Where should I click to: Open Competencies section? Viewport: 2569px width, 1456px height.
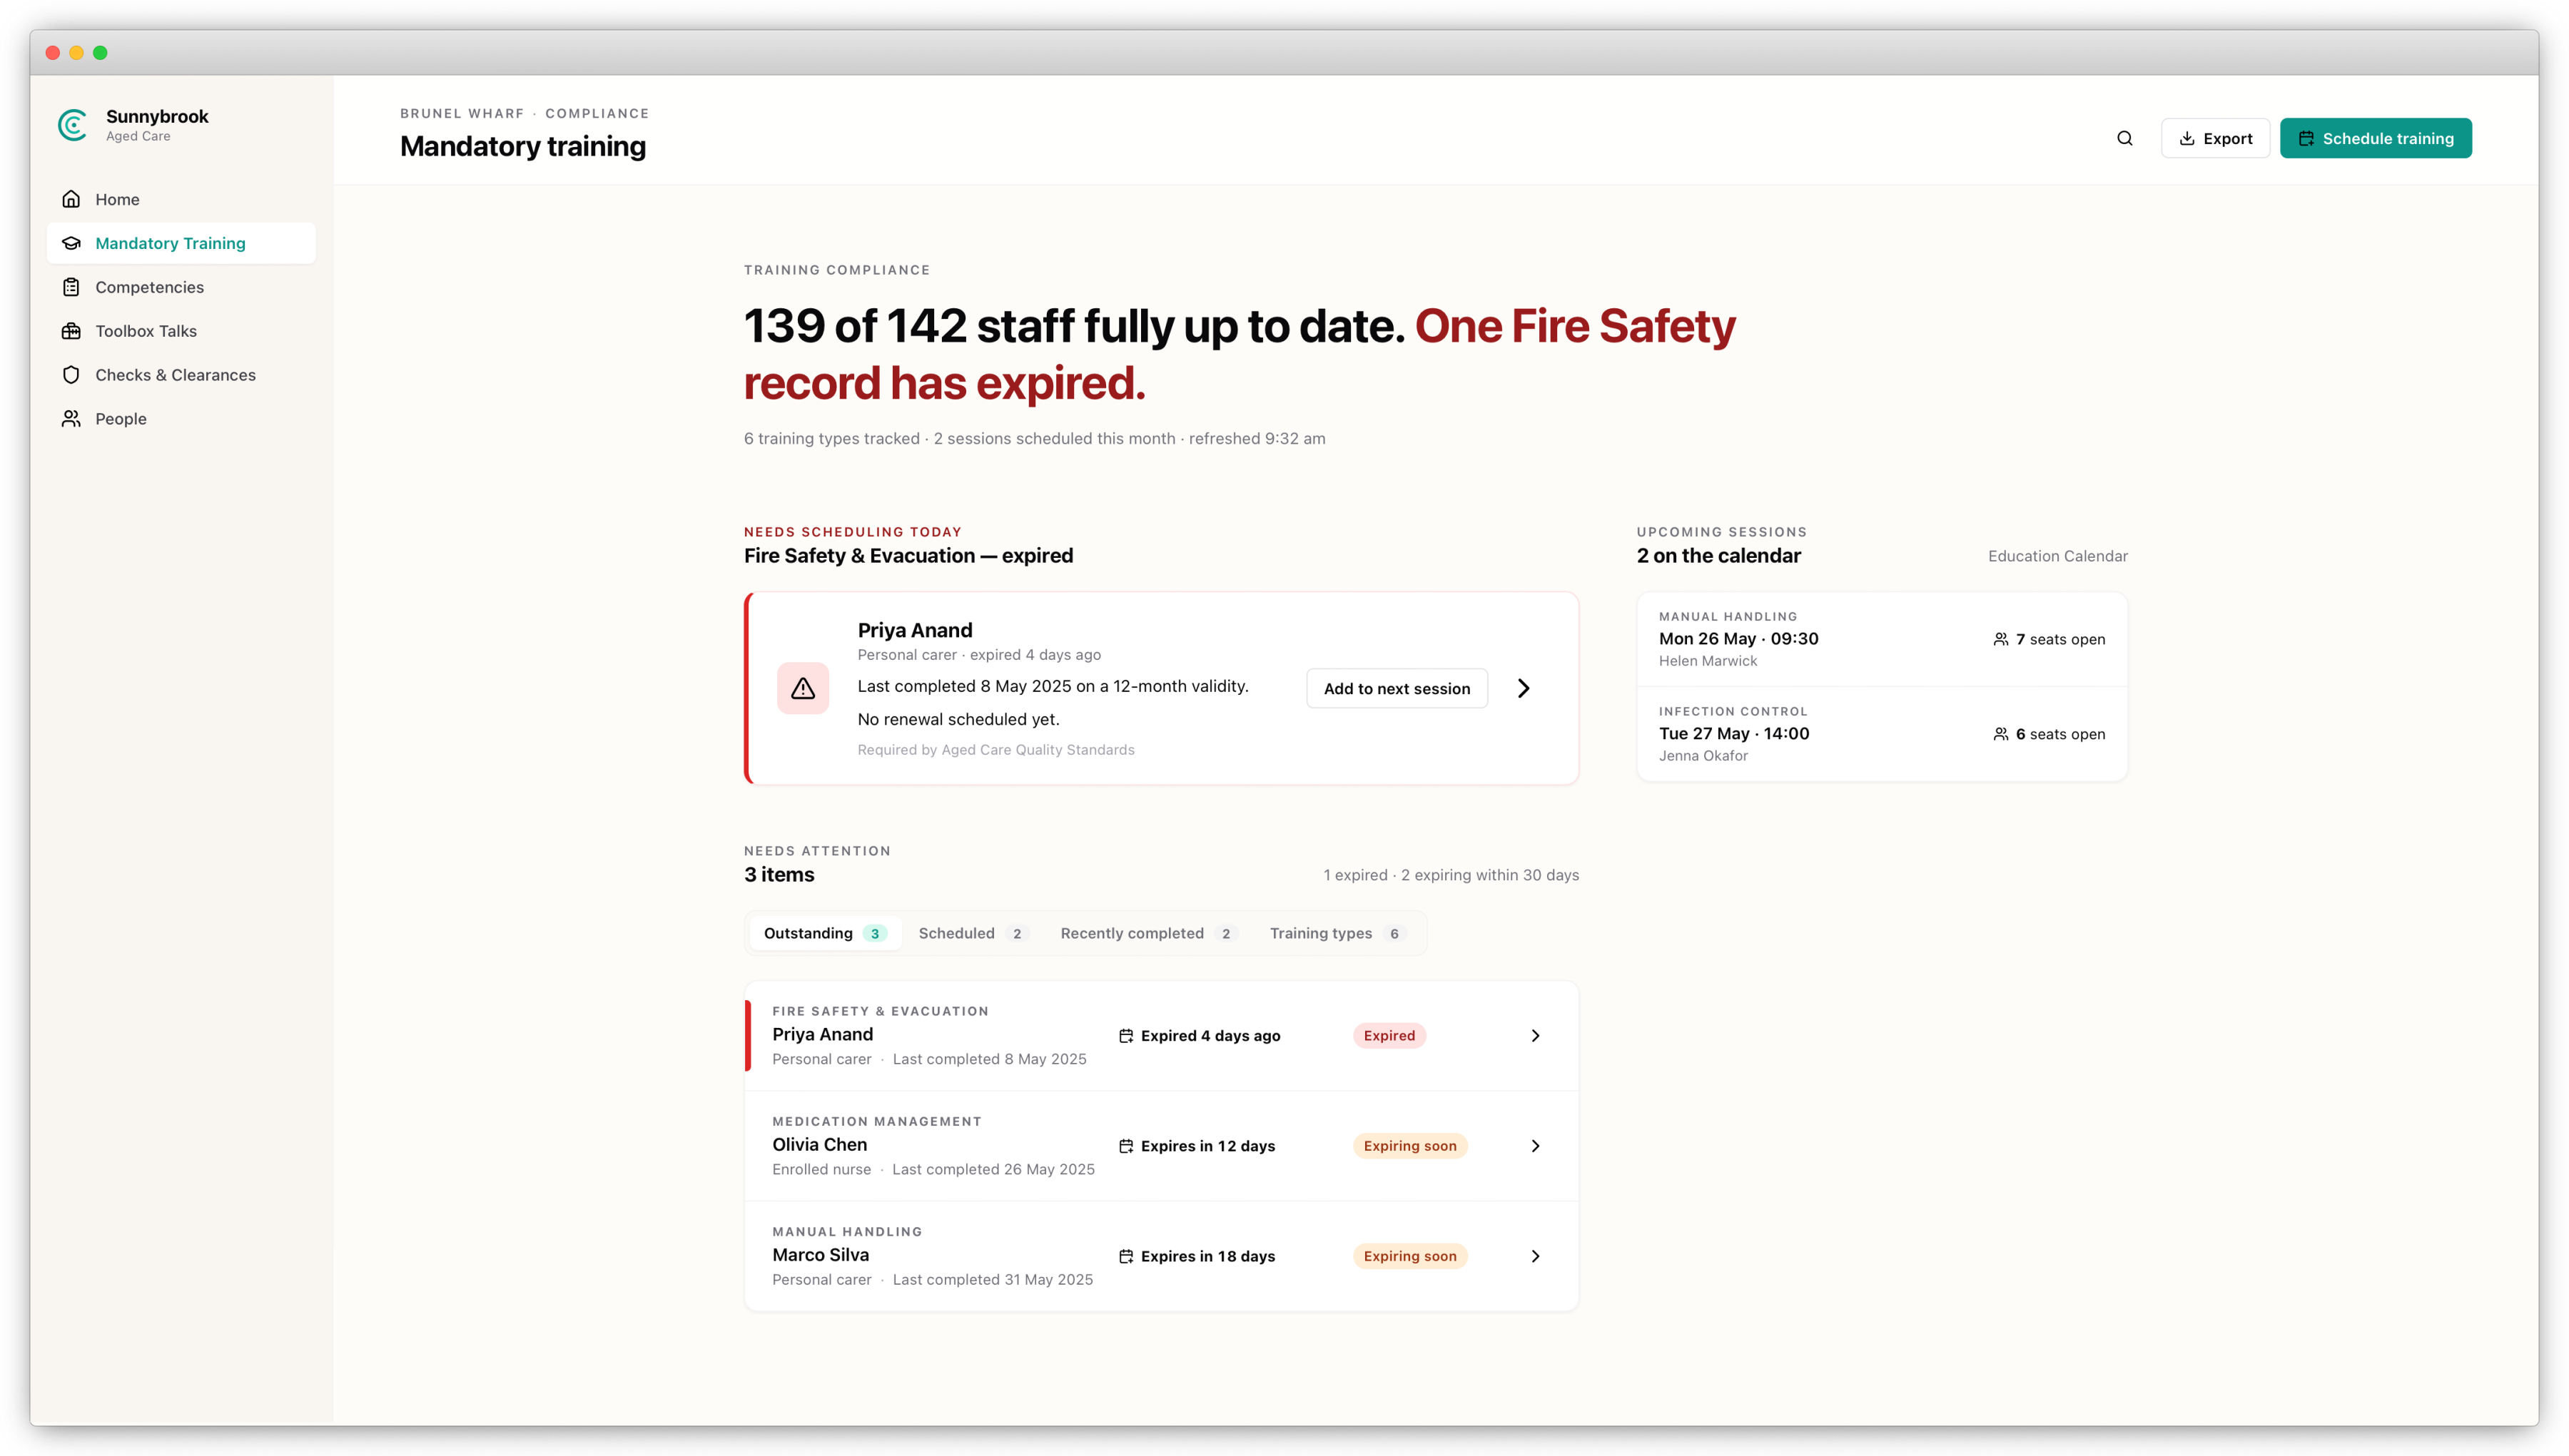(181, 287)
